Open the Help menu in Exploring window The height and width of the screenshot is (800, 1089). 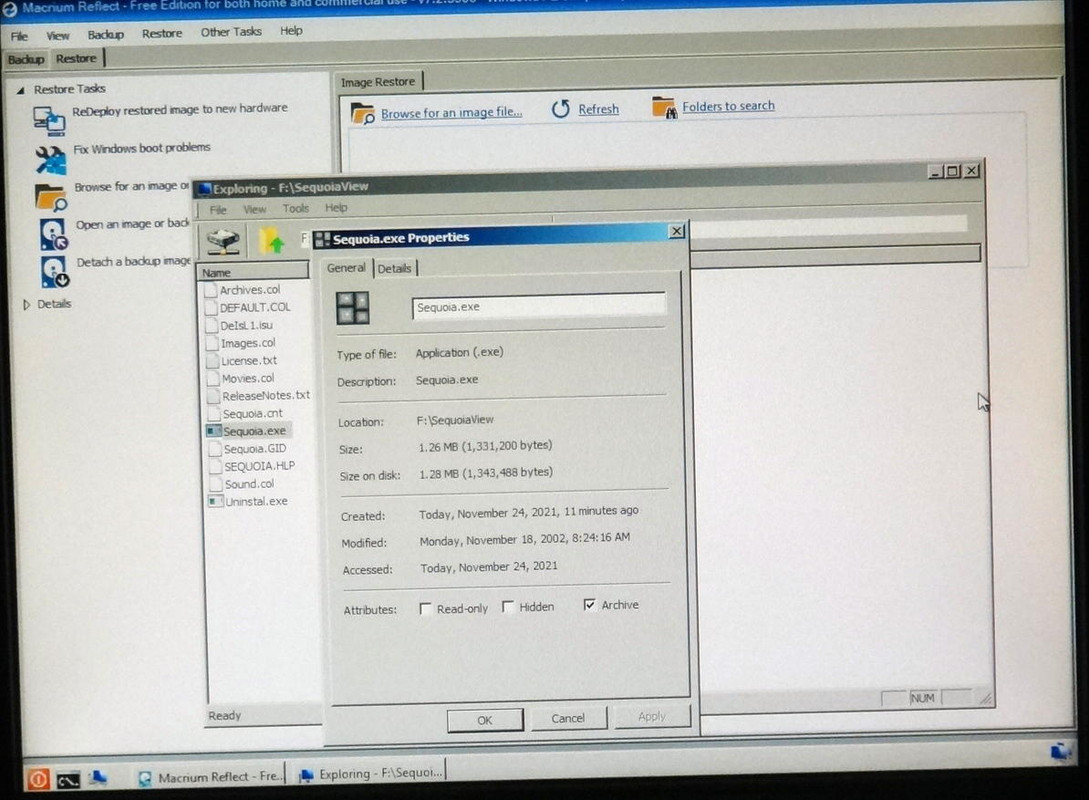(336, 208)
